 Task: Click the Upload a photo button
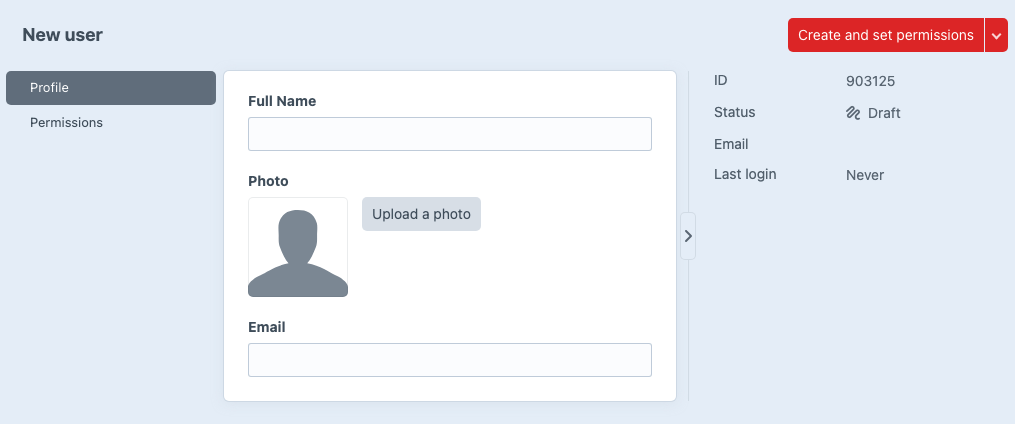[x=421, y=214]
